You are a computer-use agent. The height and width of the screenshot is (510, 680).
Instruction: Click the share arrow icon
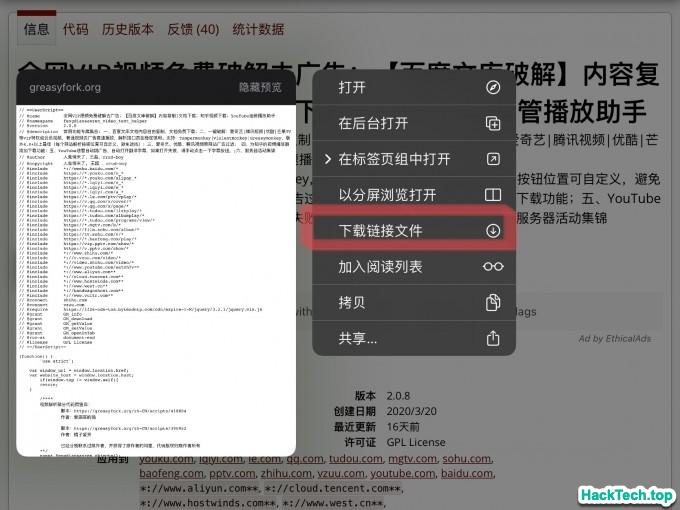493,338
